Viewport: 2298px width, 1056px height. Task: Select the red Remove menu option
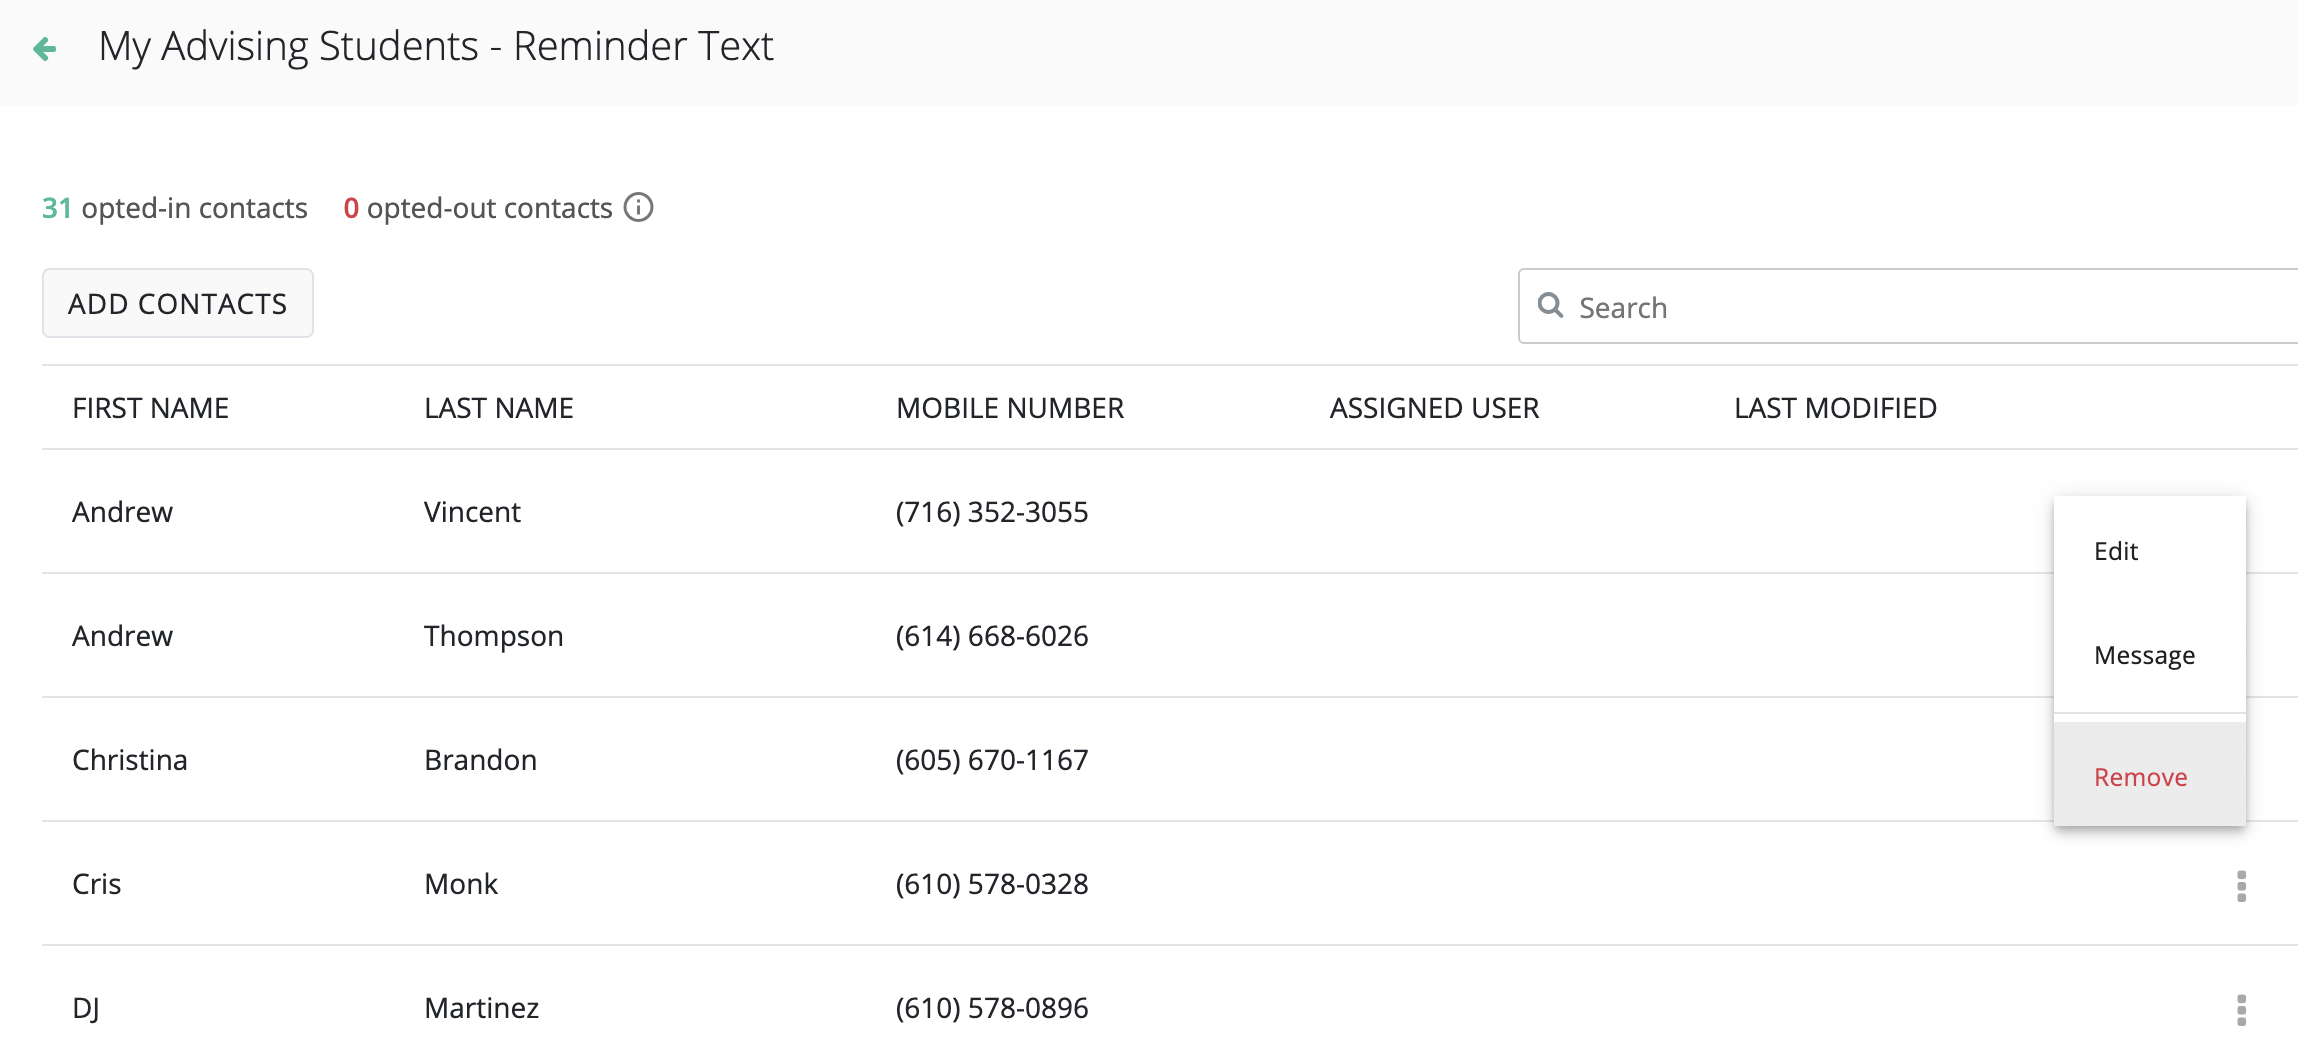point(2140,777)
